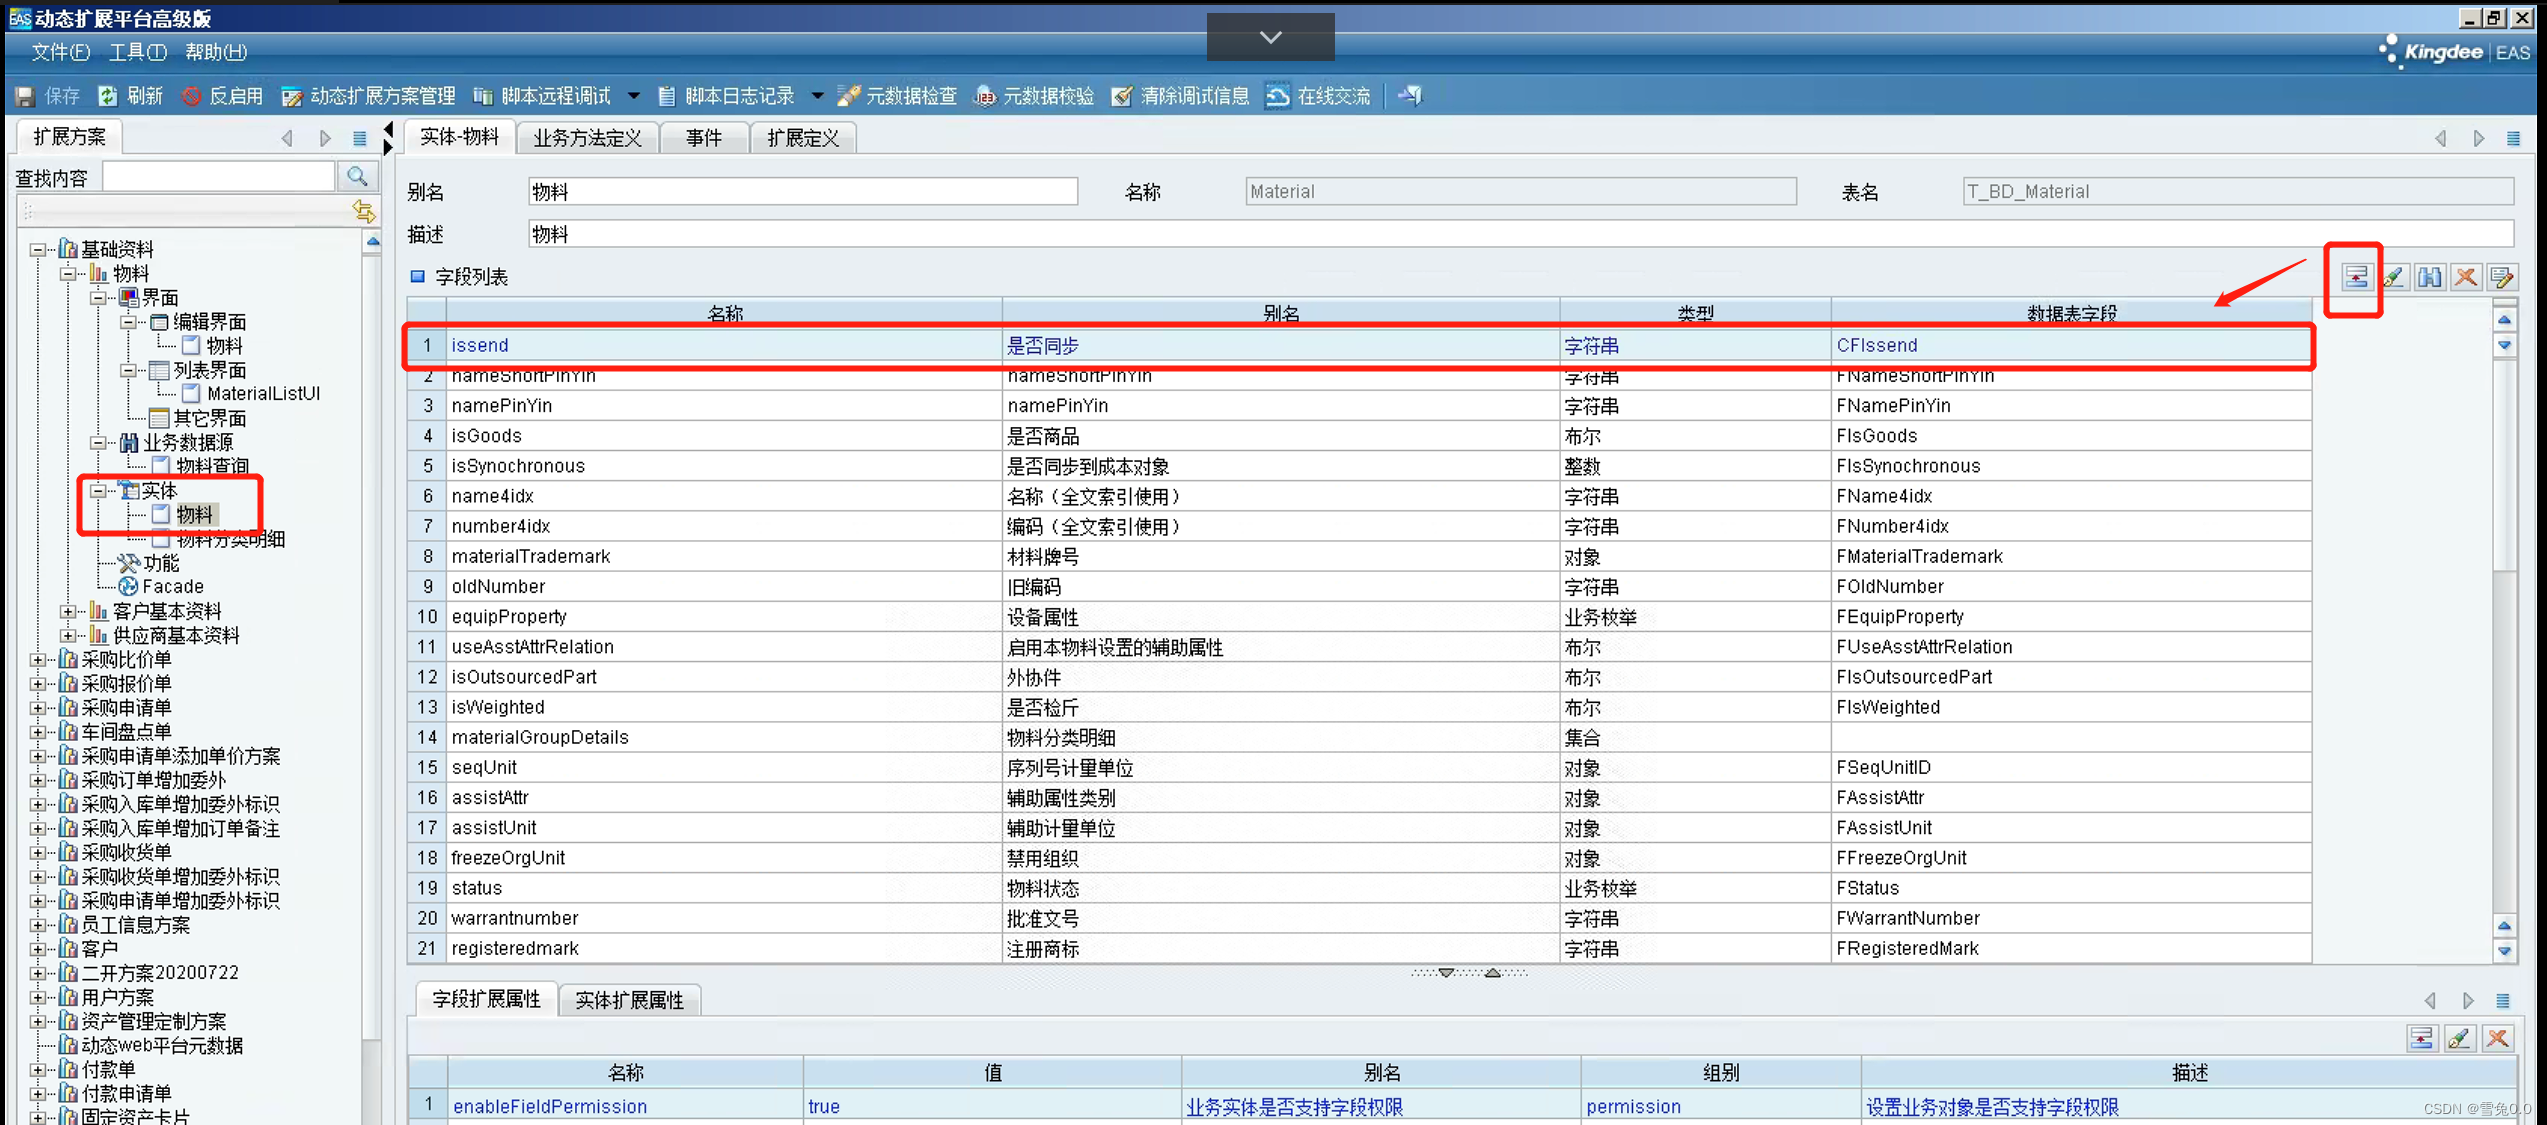This screenshot has width=2547, height=1125.
Task: Open the 工具 menu
Action: point(136,52)
